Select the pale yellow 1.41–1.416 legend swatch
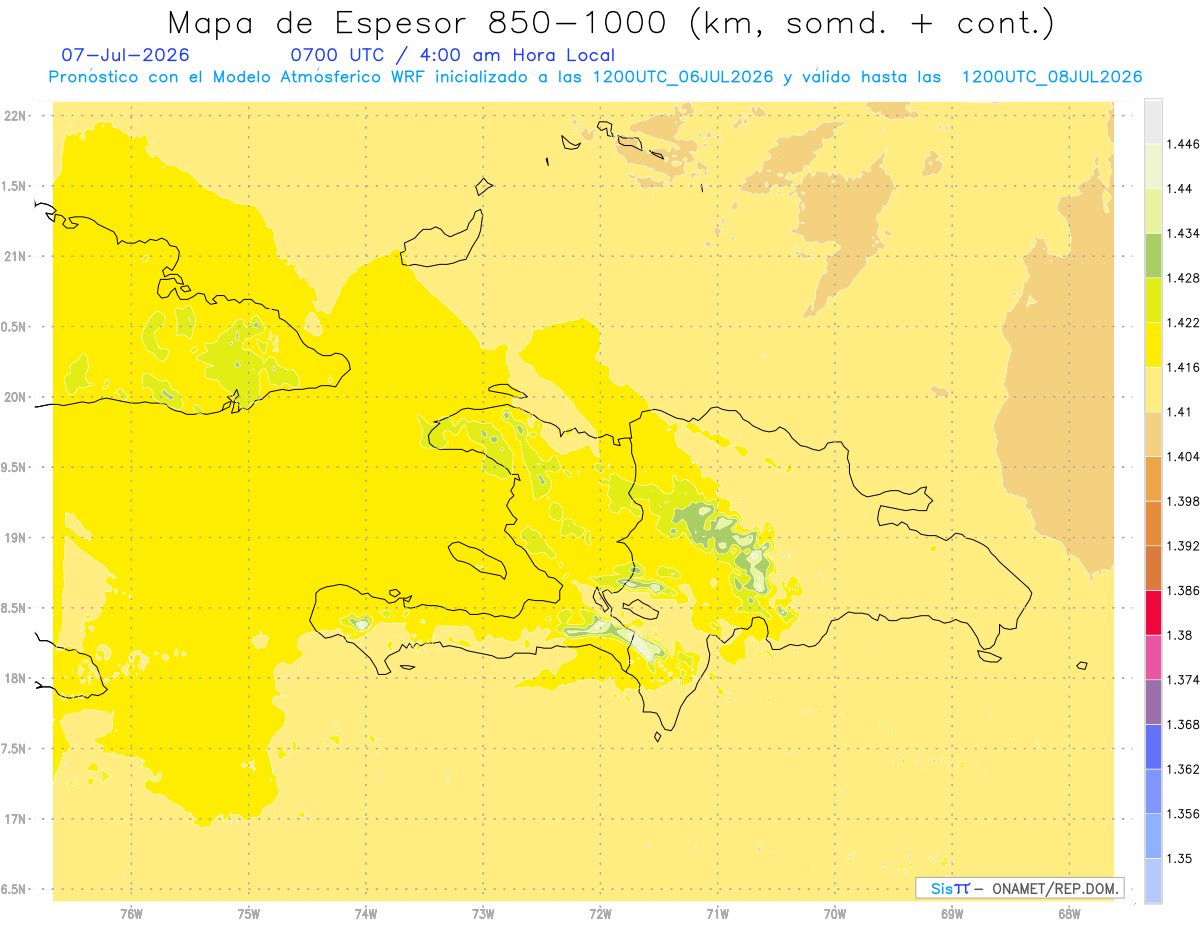 click(1153, 389)
